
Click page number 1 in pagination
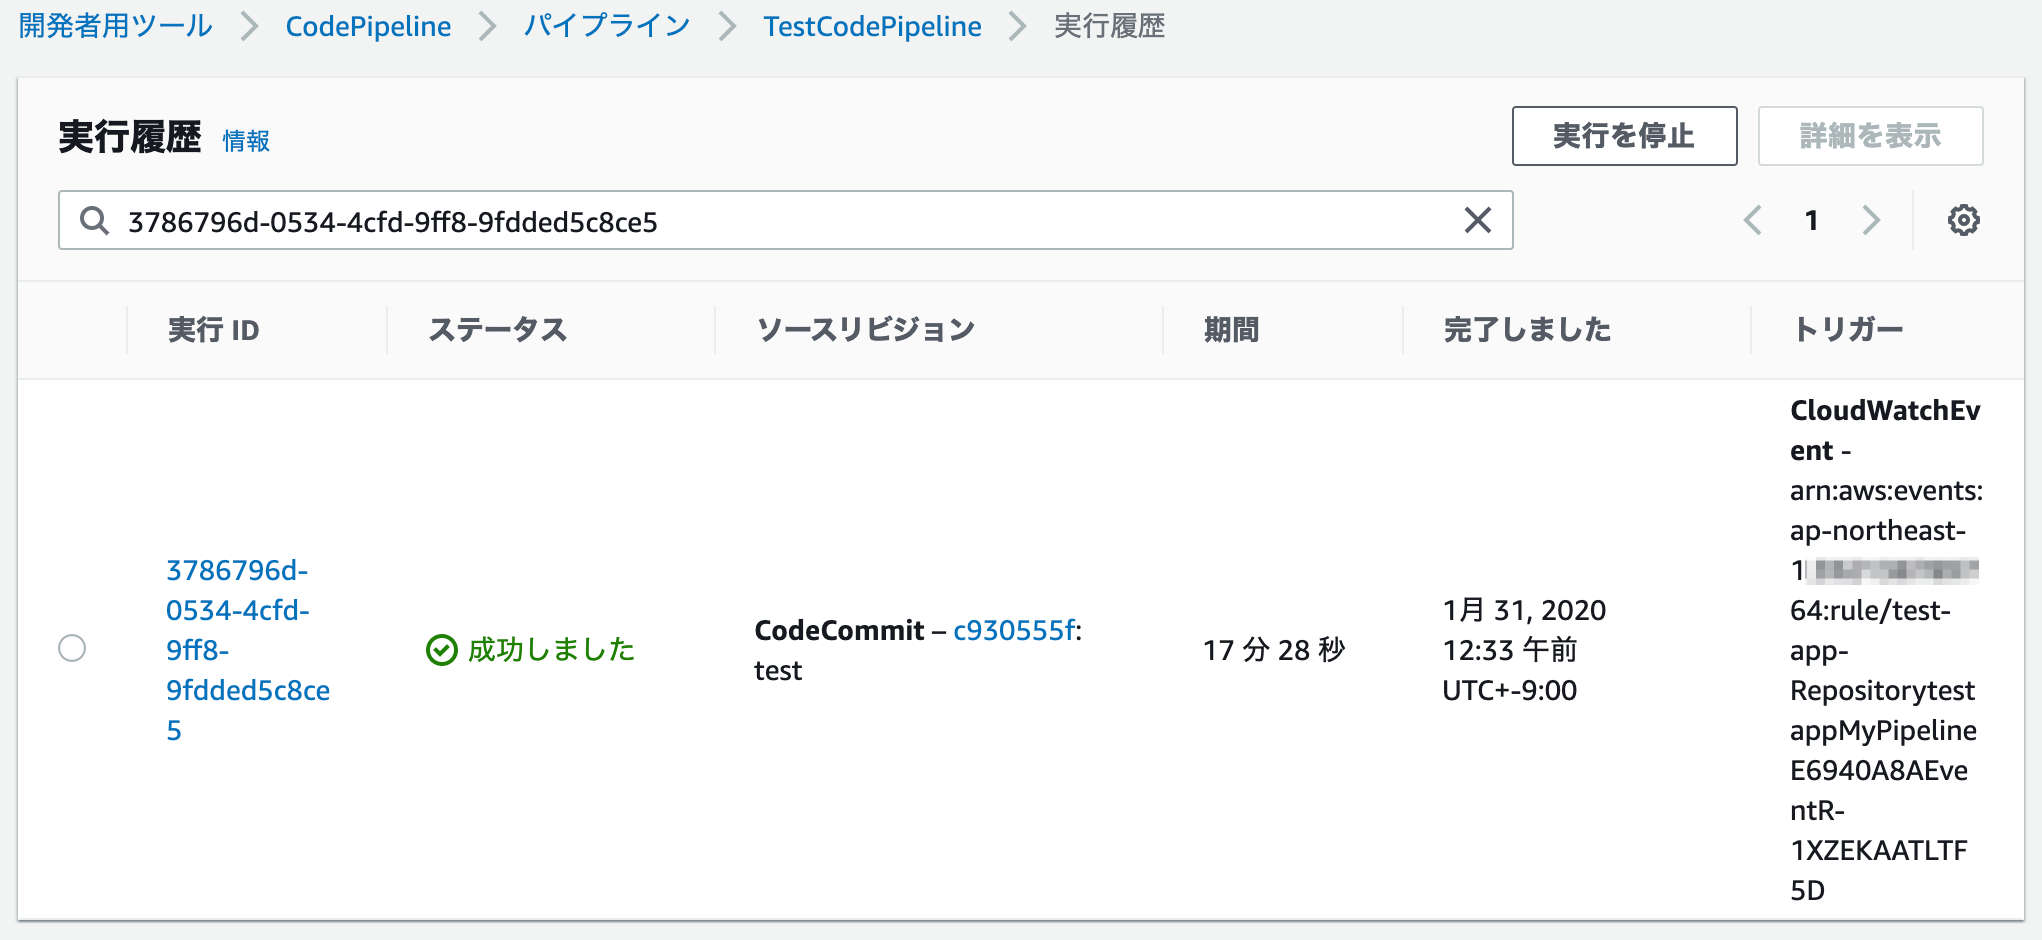pos(1811,220)
